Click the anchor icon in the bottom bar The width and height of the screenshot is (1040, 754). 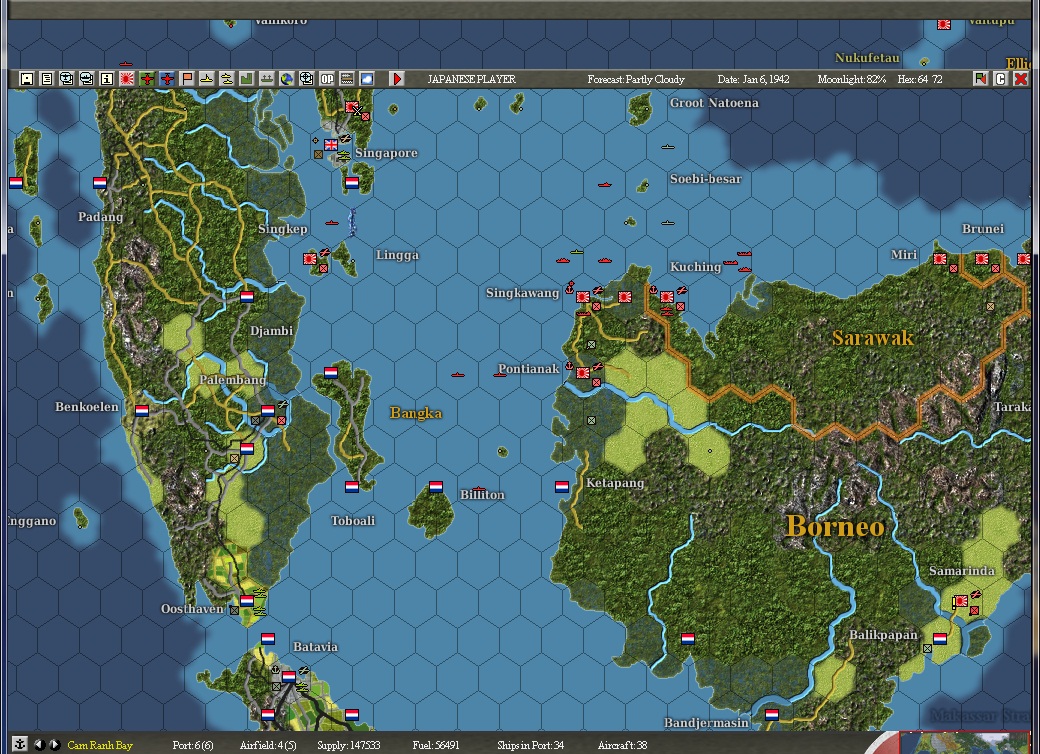20,744
